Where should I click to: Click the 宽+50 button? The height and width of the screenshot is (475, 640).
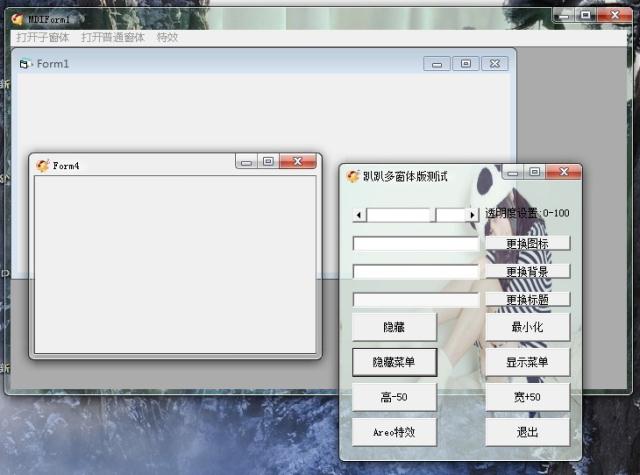[527, 397]
